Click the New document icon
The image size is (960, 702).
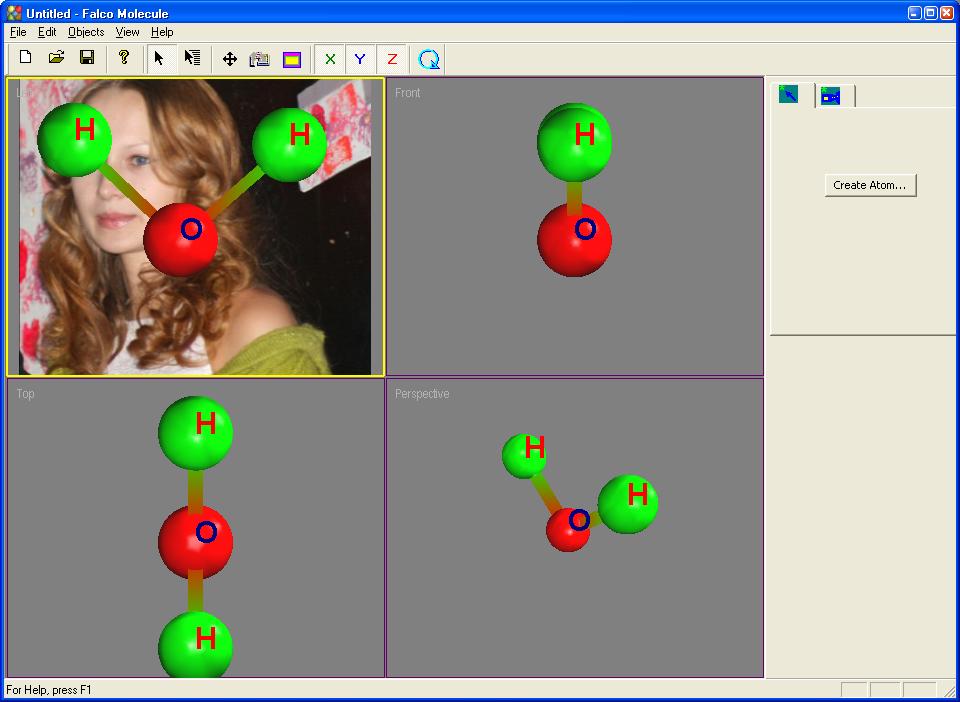click(25, 58)
